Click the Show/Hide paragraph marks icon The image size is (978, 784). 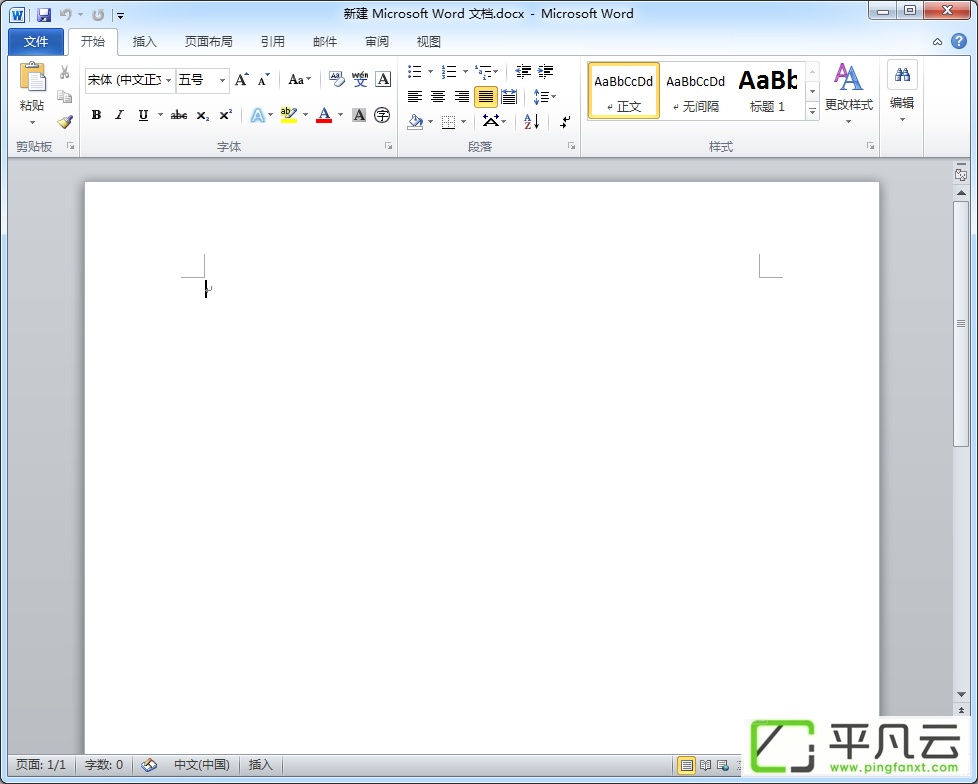pos(565,122)
